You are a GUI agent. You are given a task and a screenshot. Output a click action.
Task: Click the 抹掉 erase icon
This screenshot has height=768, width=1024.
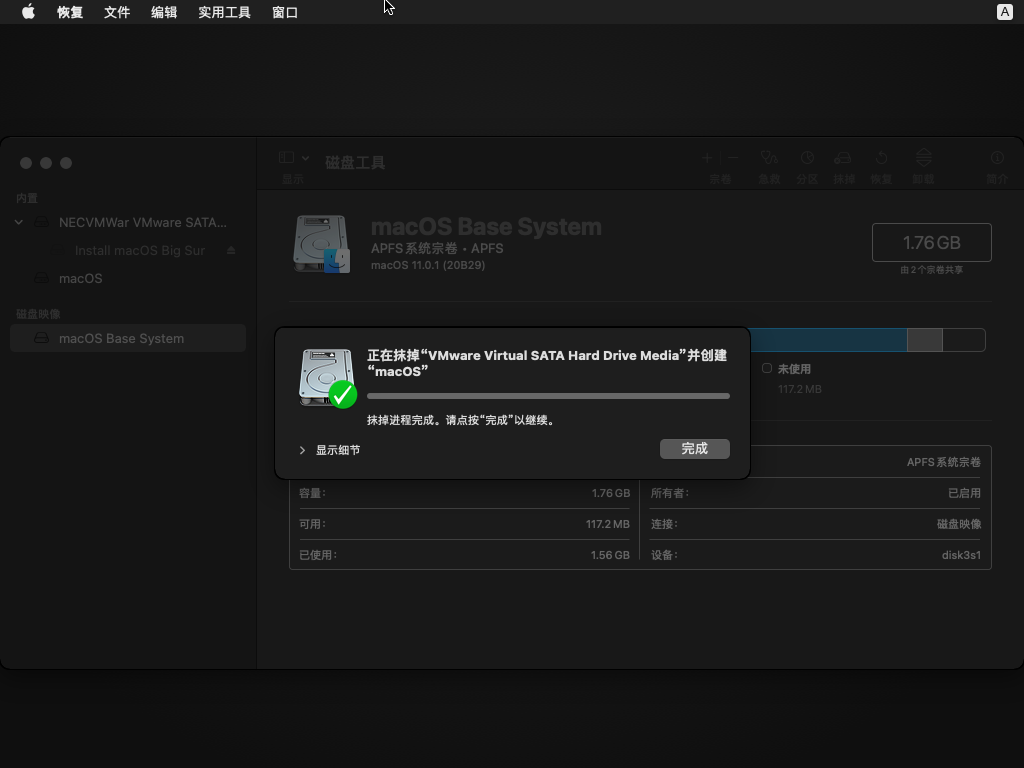coord(843,158)
